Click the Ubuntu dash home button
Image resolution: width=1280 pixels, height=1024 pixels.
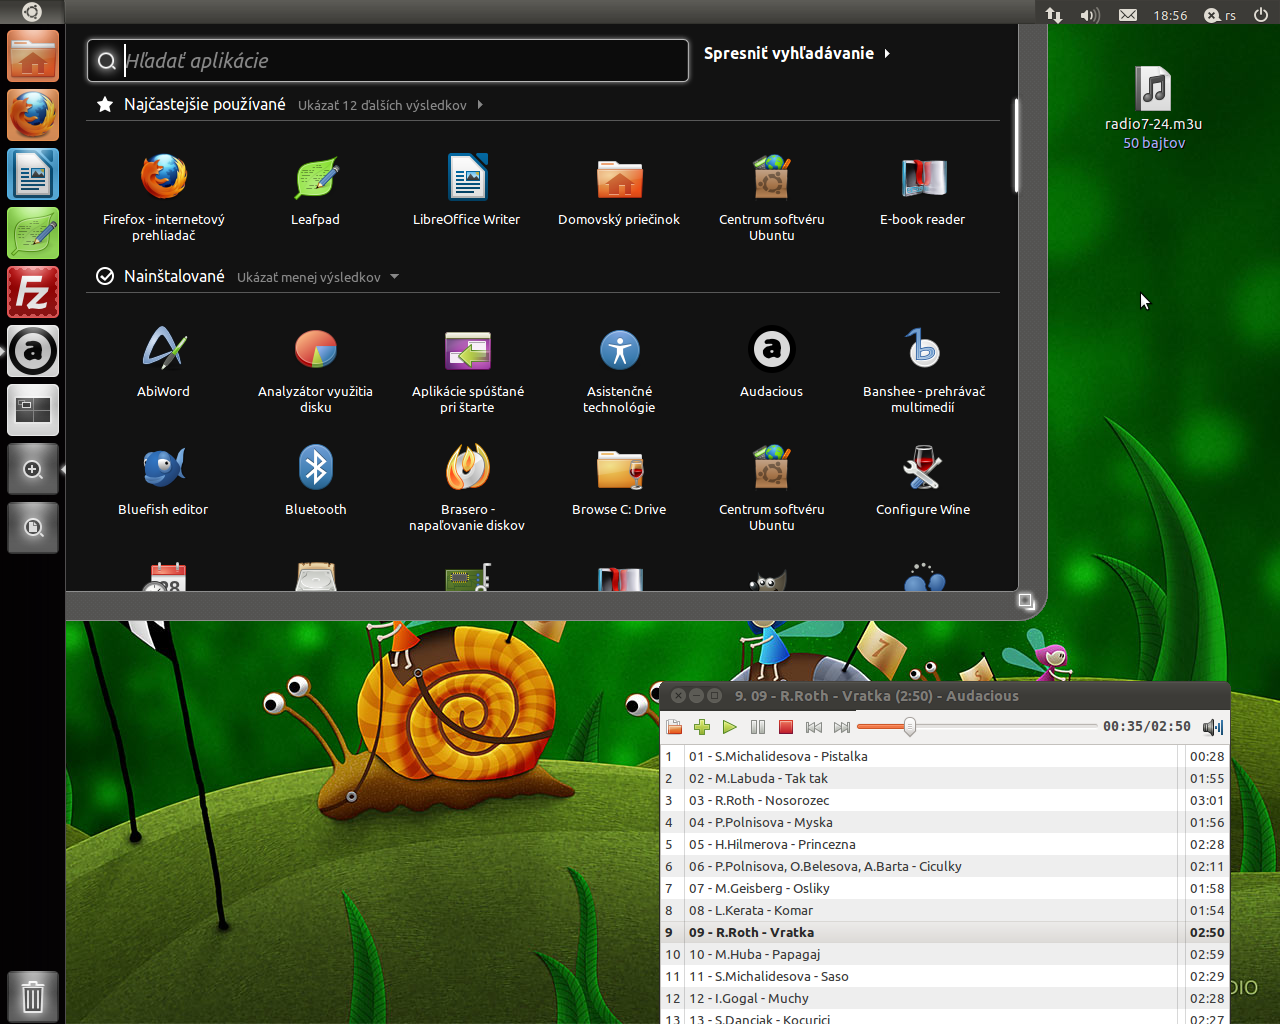pyautogui.click(x=32, y=12)
